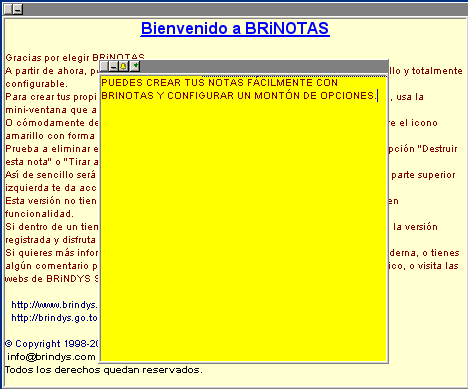
Task: Minimize the yellow note window
Action: pyautogui.click(x=114, y=67)
